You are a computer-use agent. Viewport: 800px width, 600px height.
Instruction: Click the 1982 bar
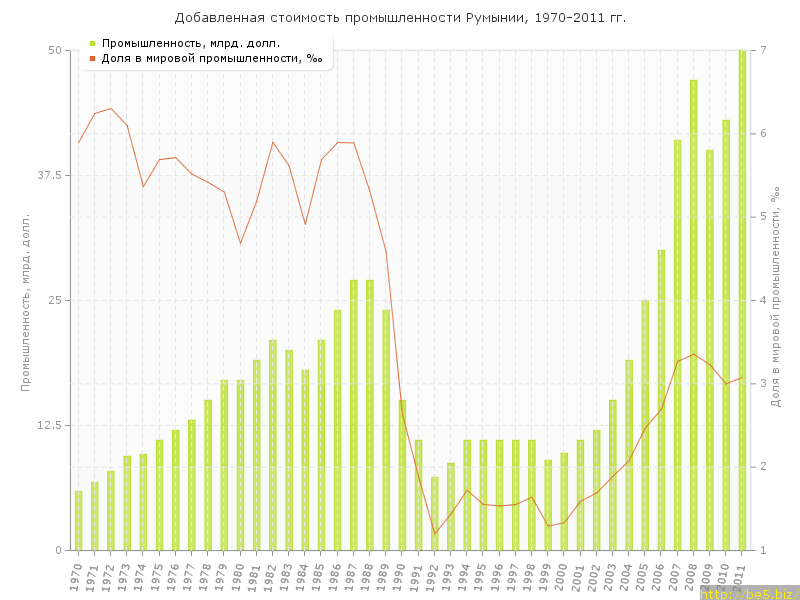[x=273, y=445]
